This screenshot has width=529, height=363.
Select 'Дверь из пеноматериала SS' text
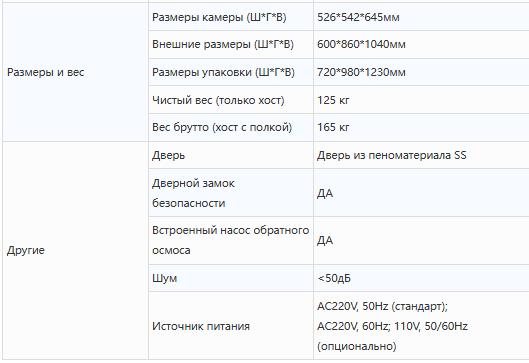pos(391,155)
